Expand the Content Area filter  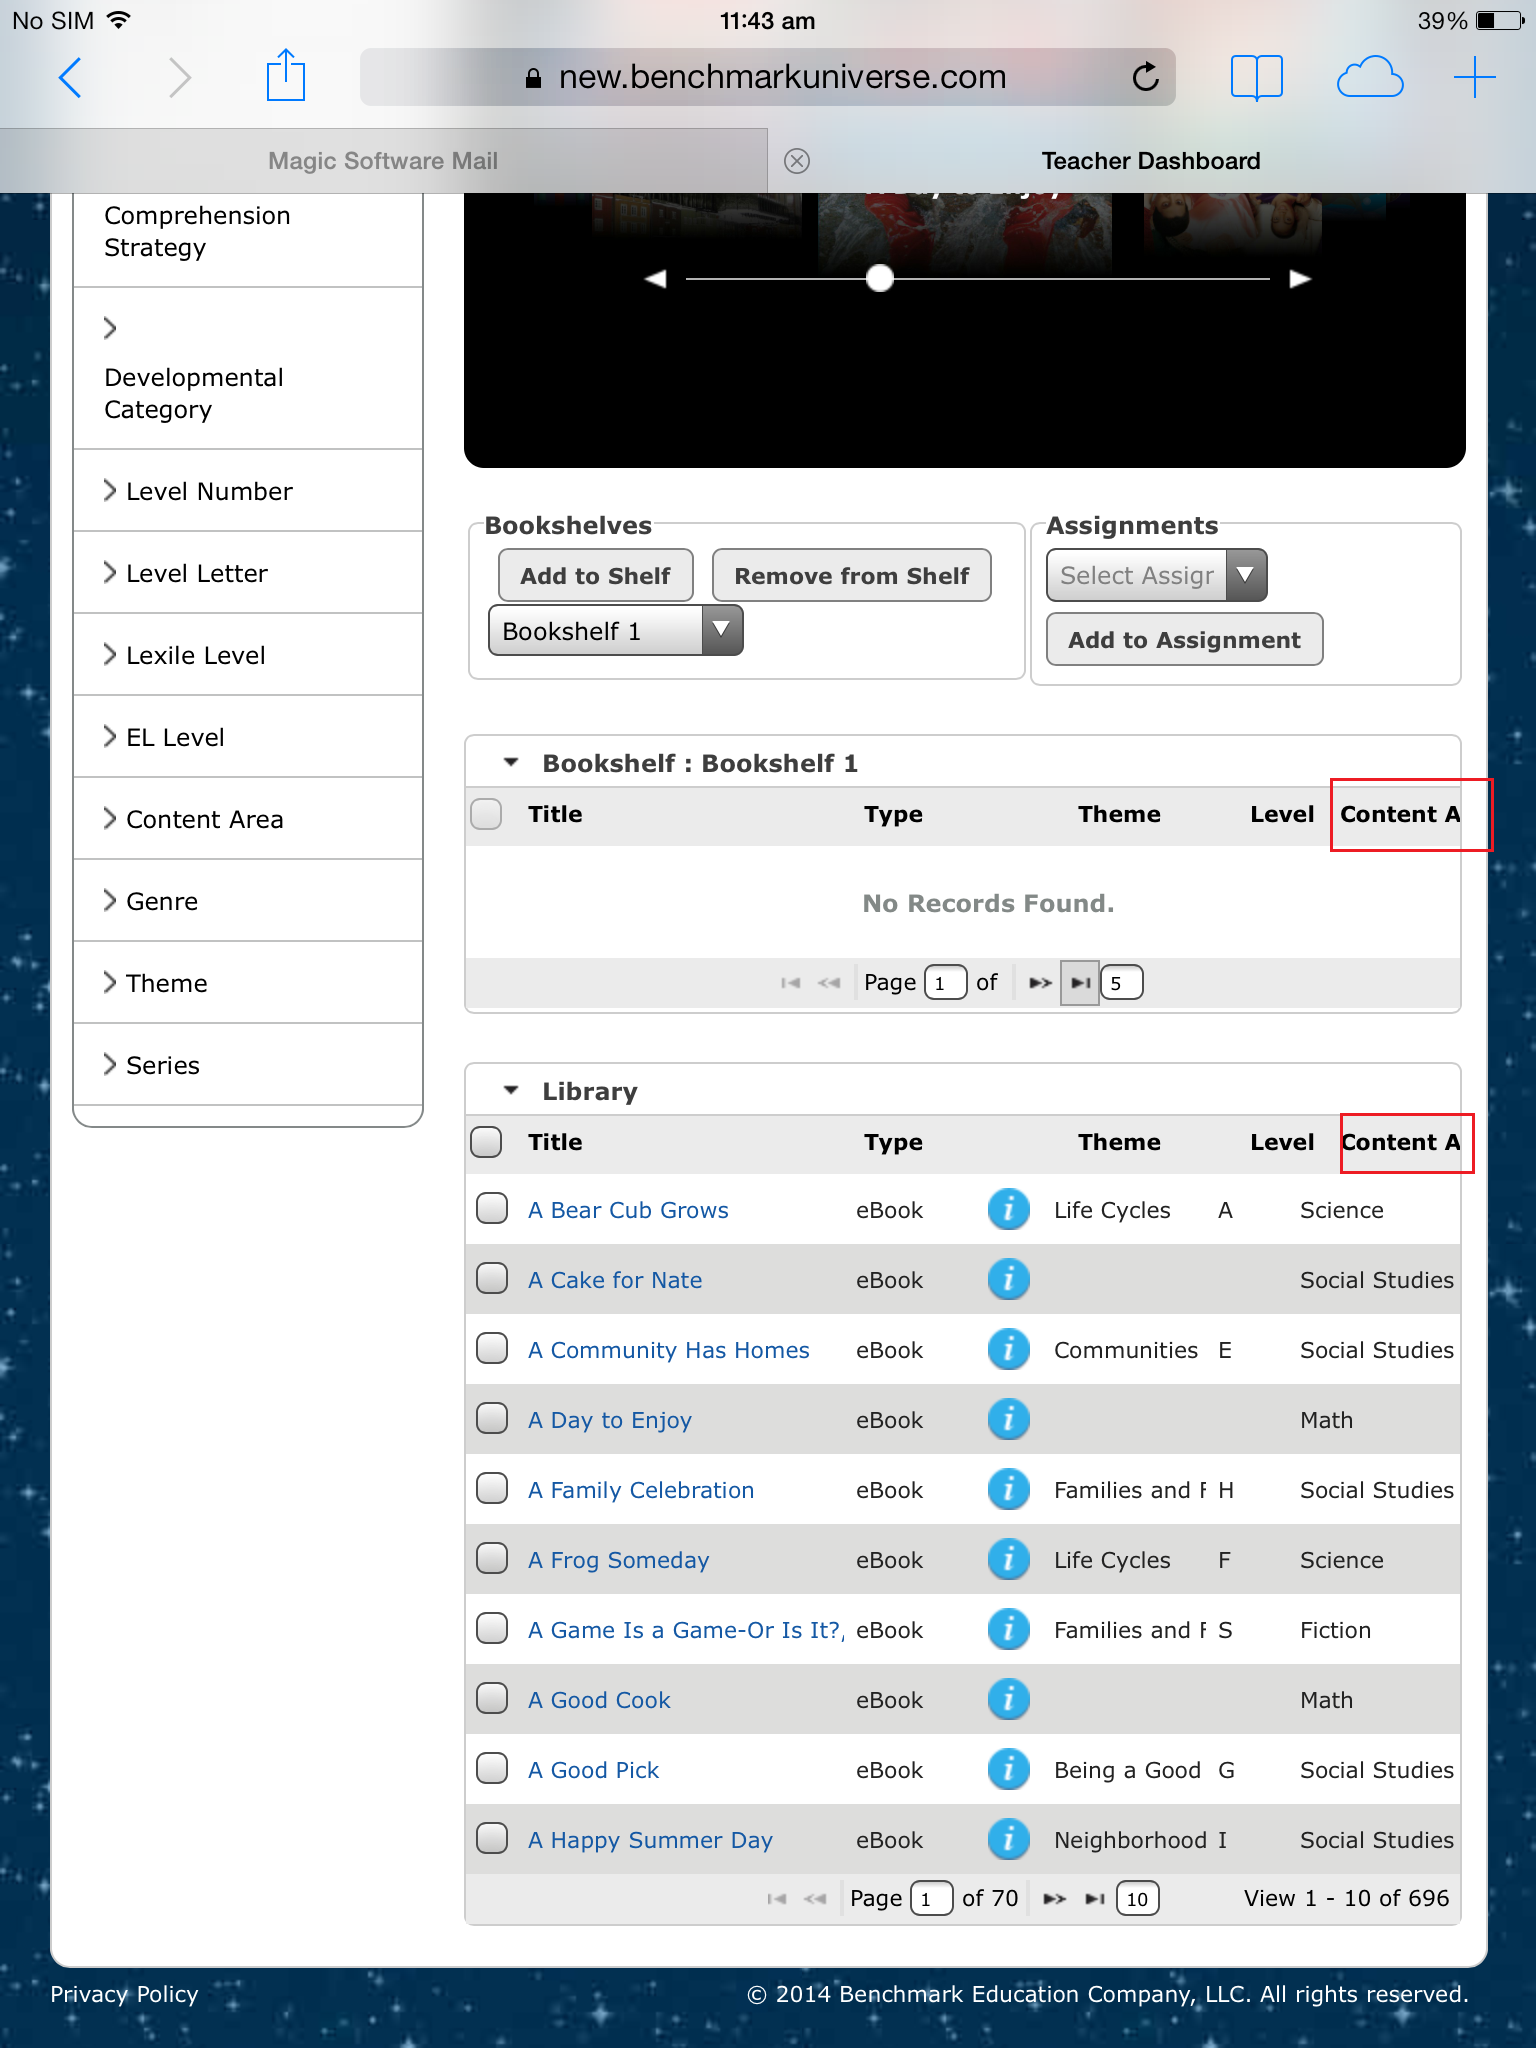click(248, 819)
